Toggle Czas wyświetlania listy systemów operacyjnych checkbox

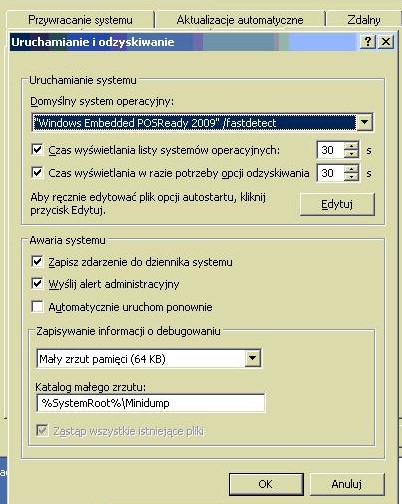pyautogui.click(x=37, y=149)
